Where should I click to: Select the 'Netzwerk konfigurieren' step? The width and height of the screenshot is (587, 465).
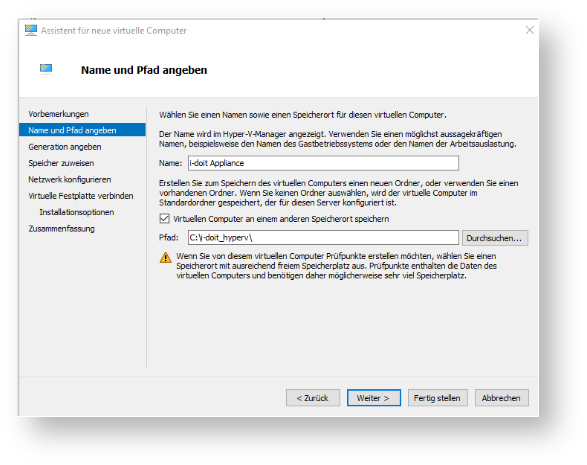tap(70, 180)
